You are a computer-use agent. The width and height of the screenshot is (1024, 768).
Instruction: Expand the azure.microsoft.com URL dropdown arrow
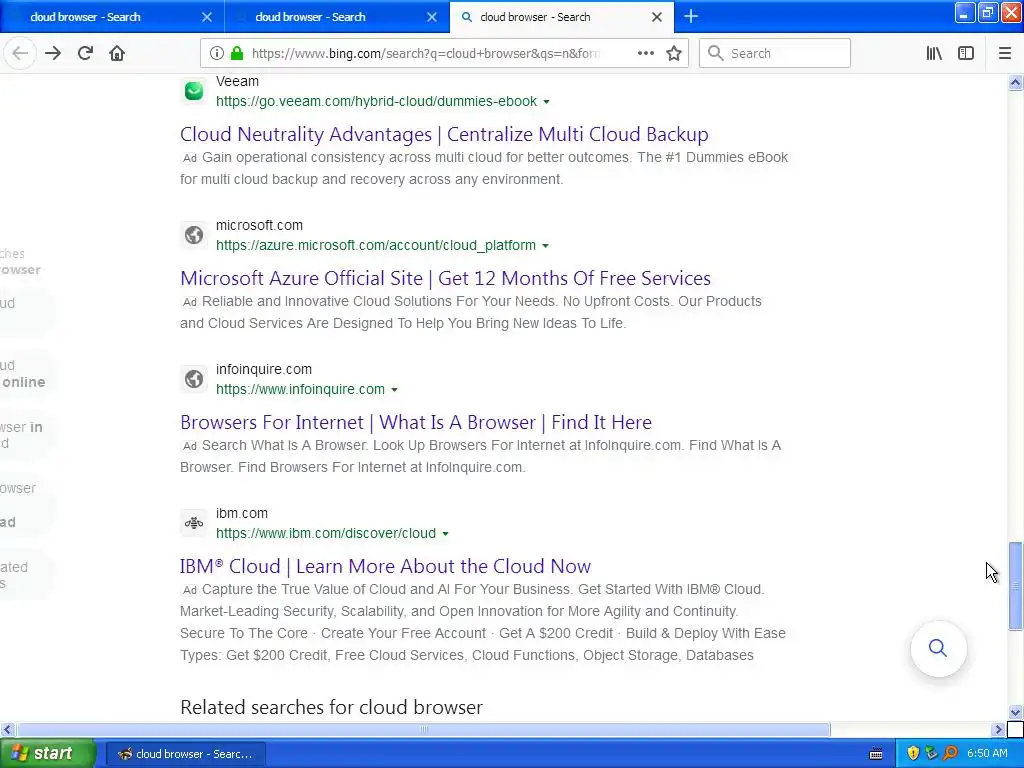[x=545, y=246]
